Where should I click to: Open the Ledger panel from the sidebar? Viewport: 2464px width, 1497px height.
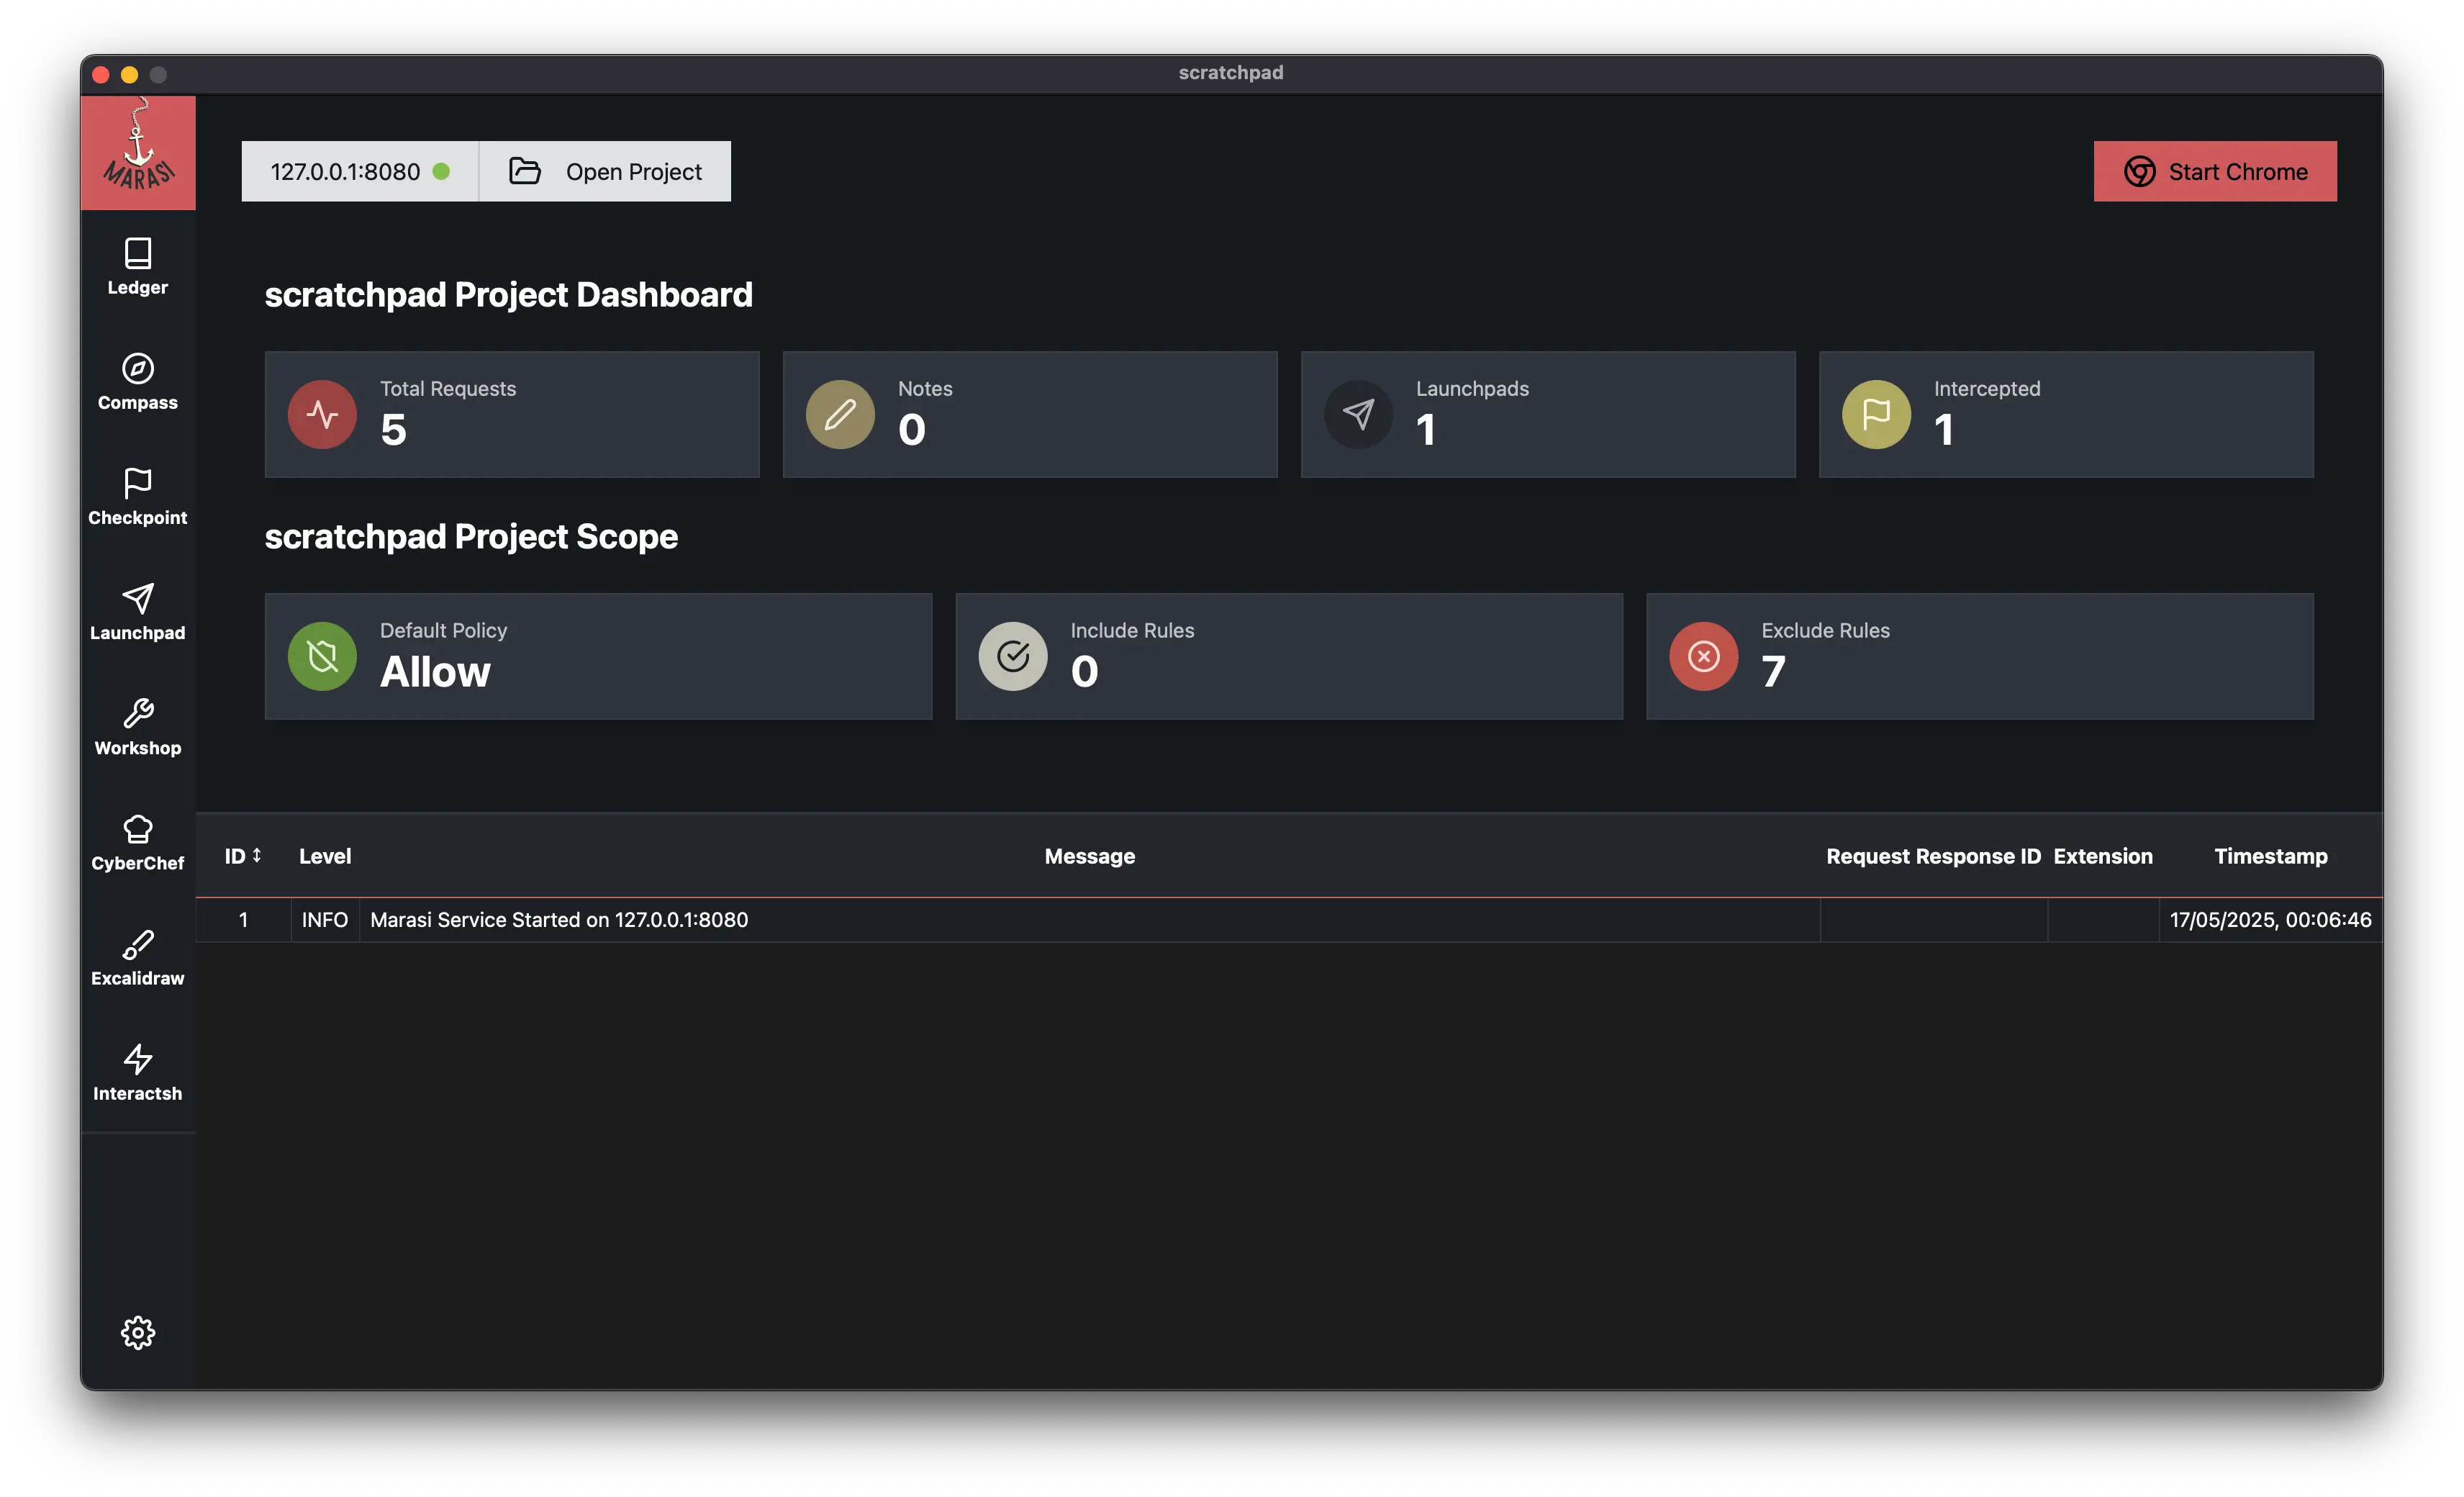[x=138, y=266]
